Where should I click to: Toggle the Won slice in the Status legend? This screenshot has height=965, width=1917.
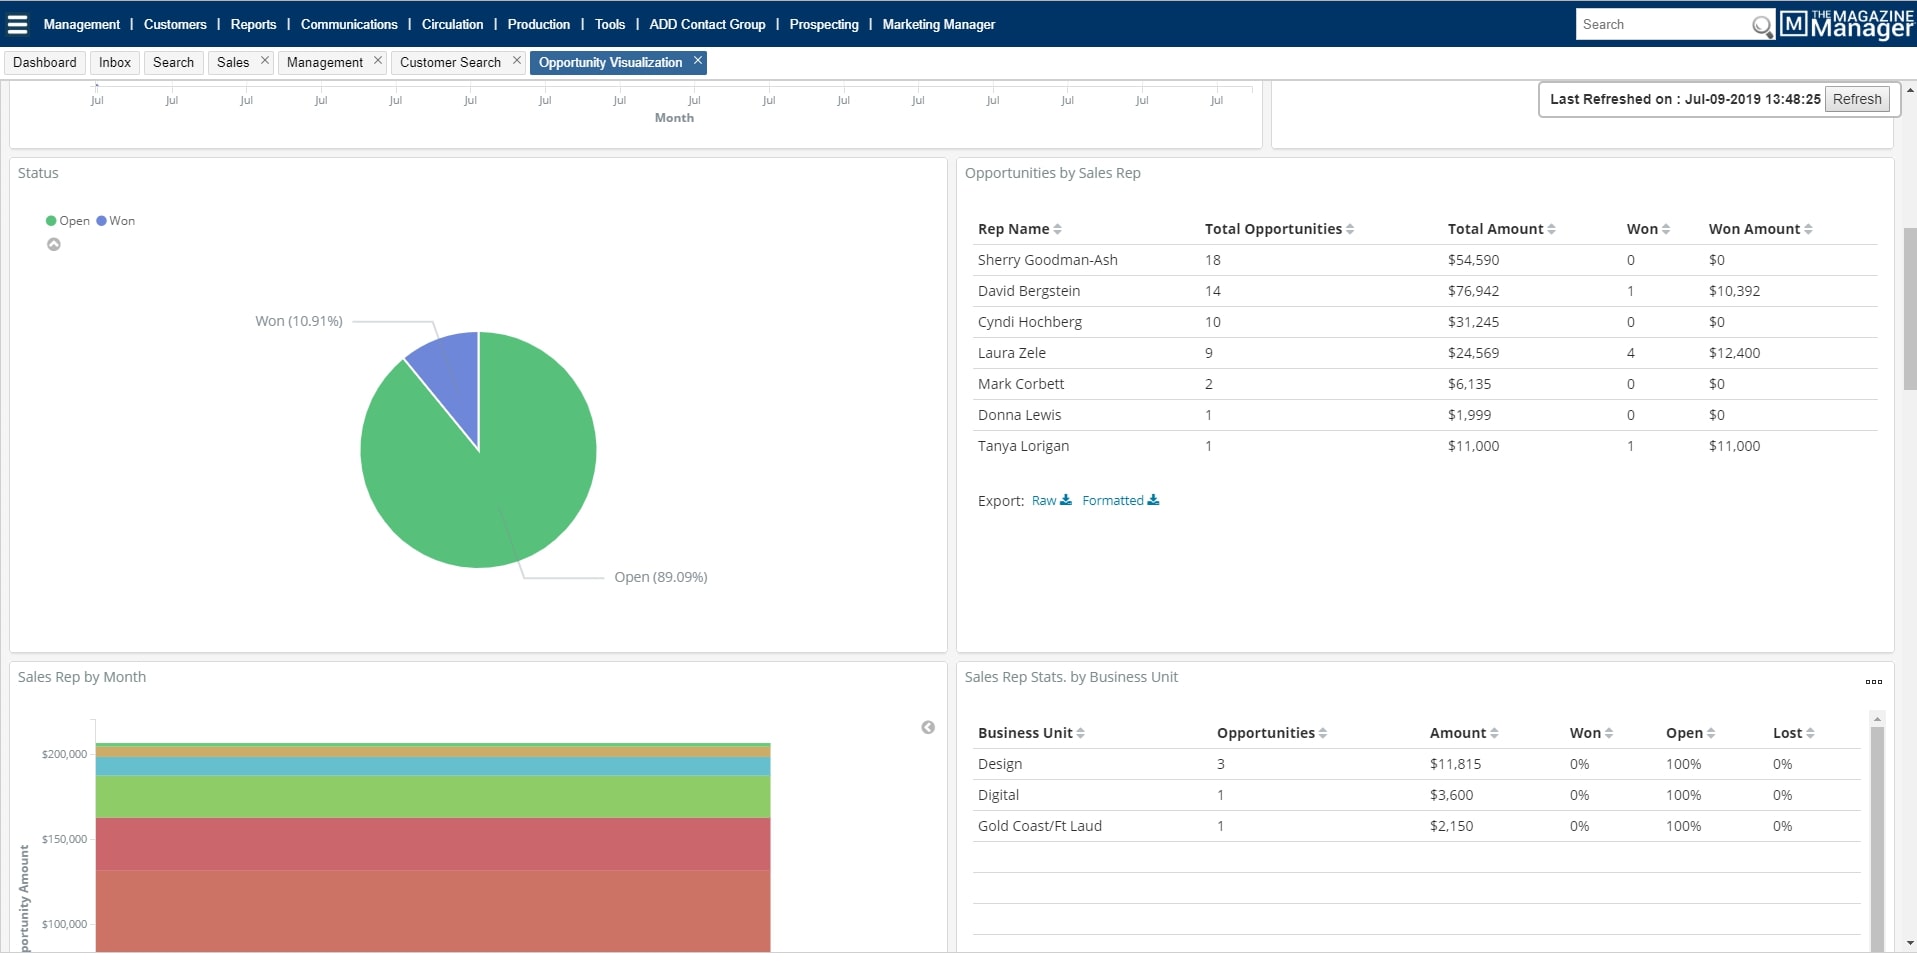116,220
